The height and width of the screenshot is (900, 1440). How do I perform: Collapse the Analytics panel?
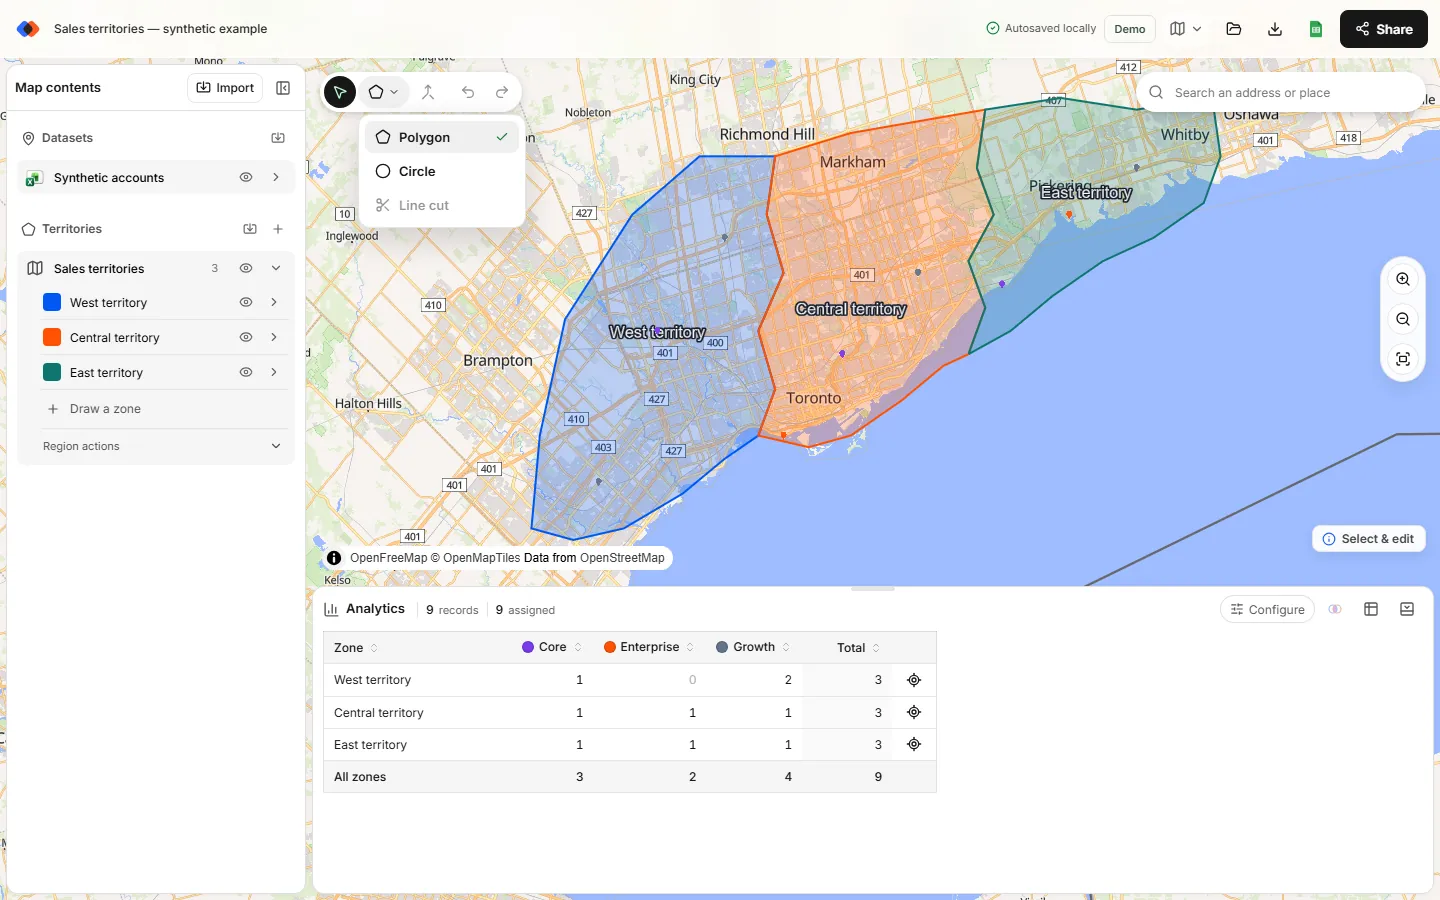click(x=1407, y=609)
